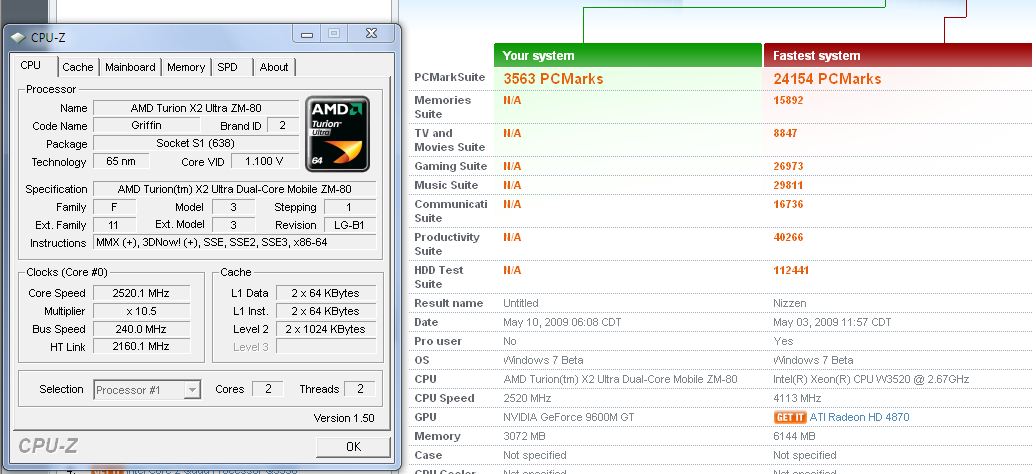Viewport: 1036px width, 474px height.
Task: Click the Productivity Suite score 40266
Action: coord(788,237)
